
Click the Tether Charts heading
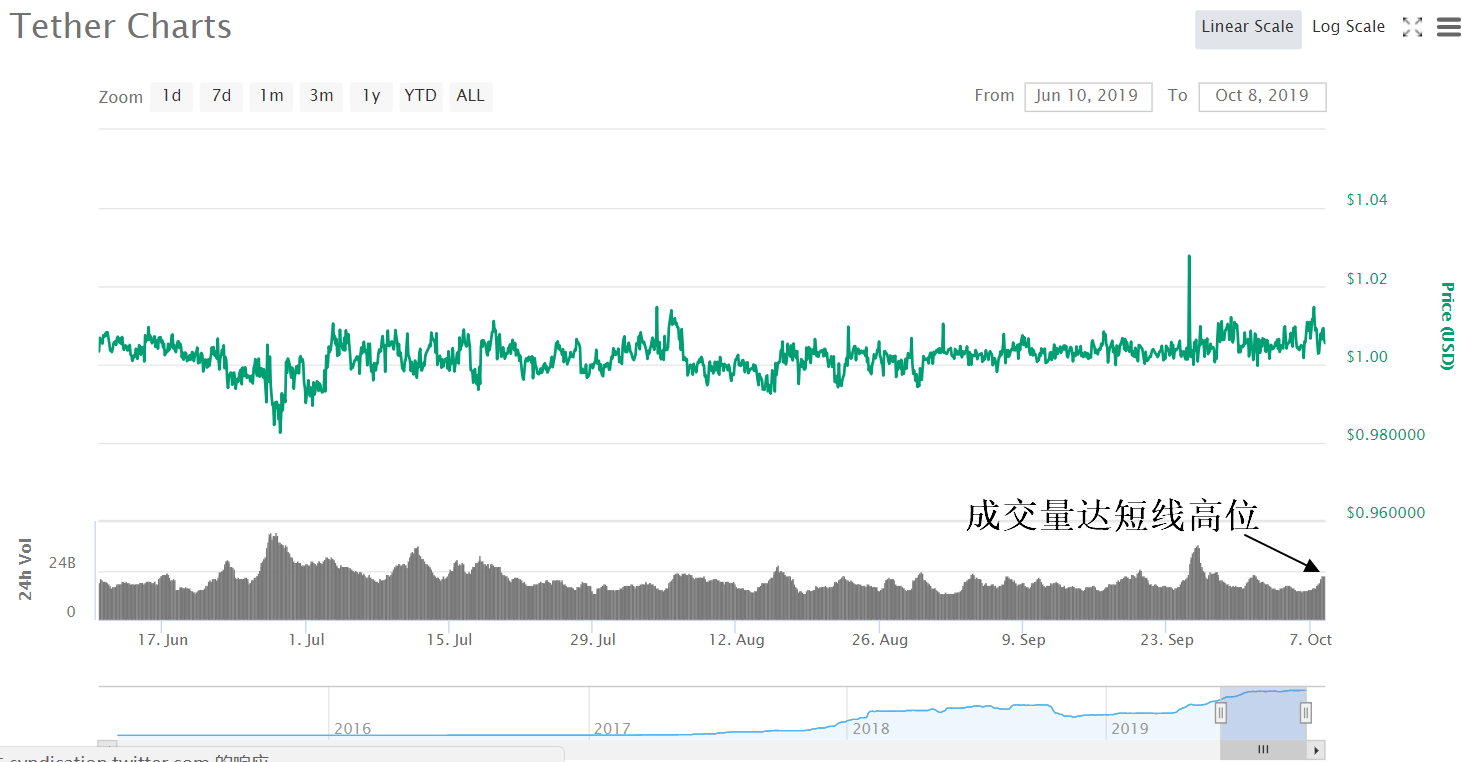click(x=121, y=26)
